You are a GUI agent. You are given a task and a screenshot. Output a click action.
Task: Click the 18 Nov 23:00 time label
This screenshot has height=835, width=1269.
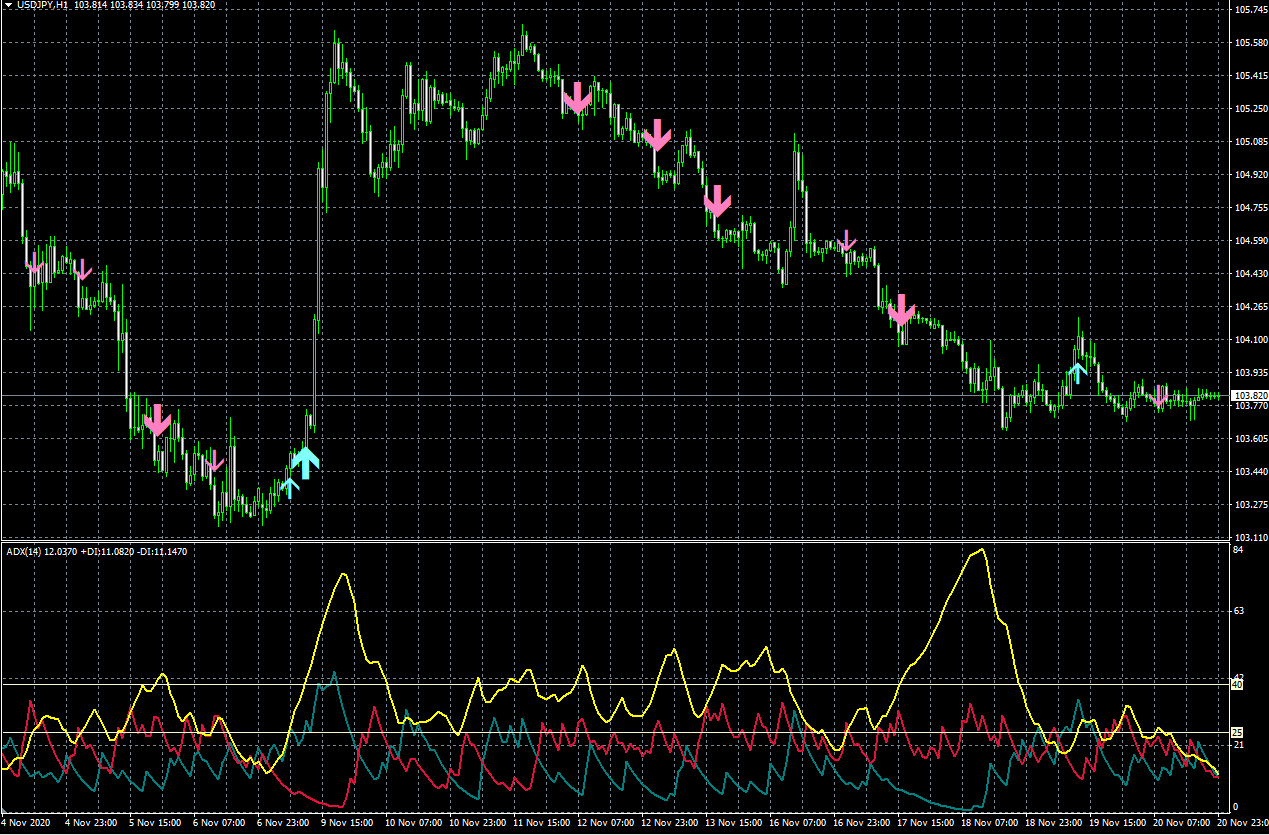[1052, 823]
